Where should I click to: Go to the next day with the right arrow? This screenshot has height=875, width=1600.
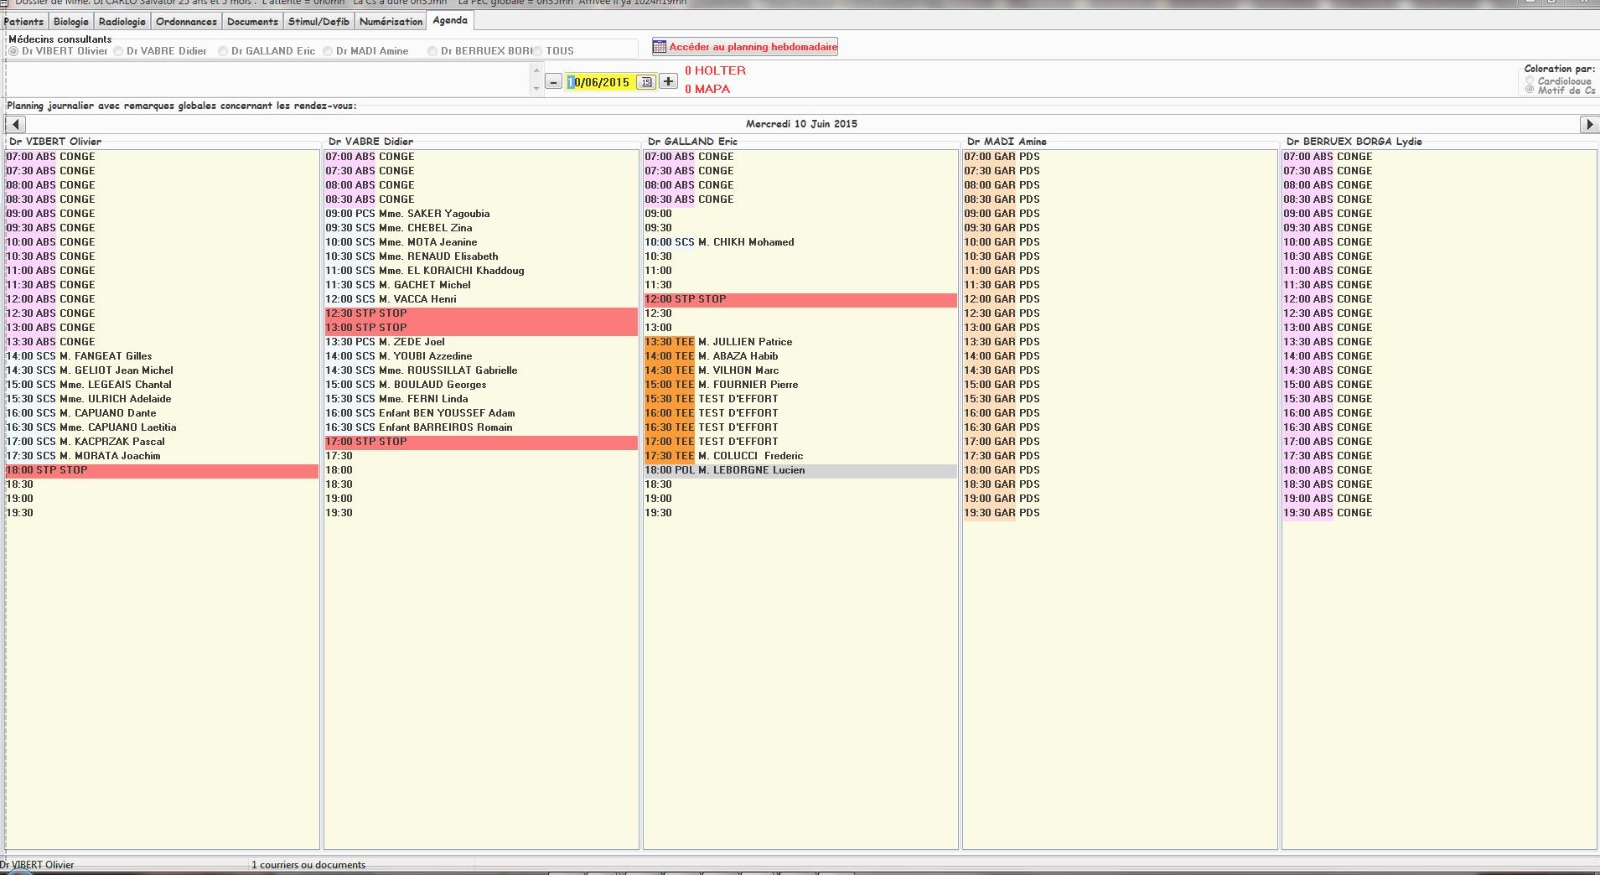1589,124
